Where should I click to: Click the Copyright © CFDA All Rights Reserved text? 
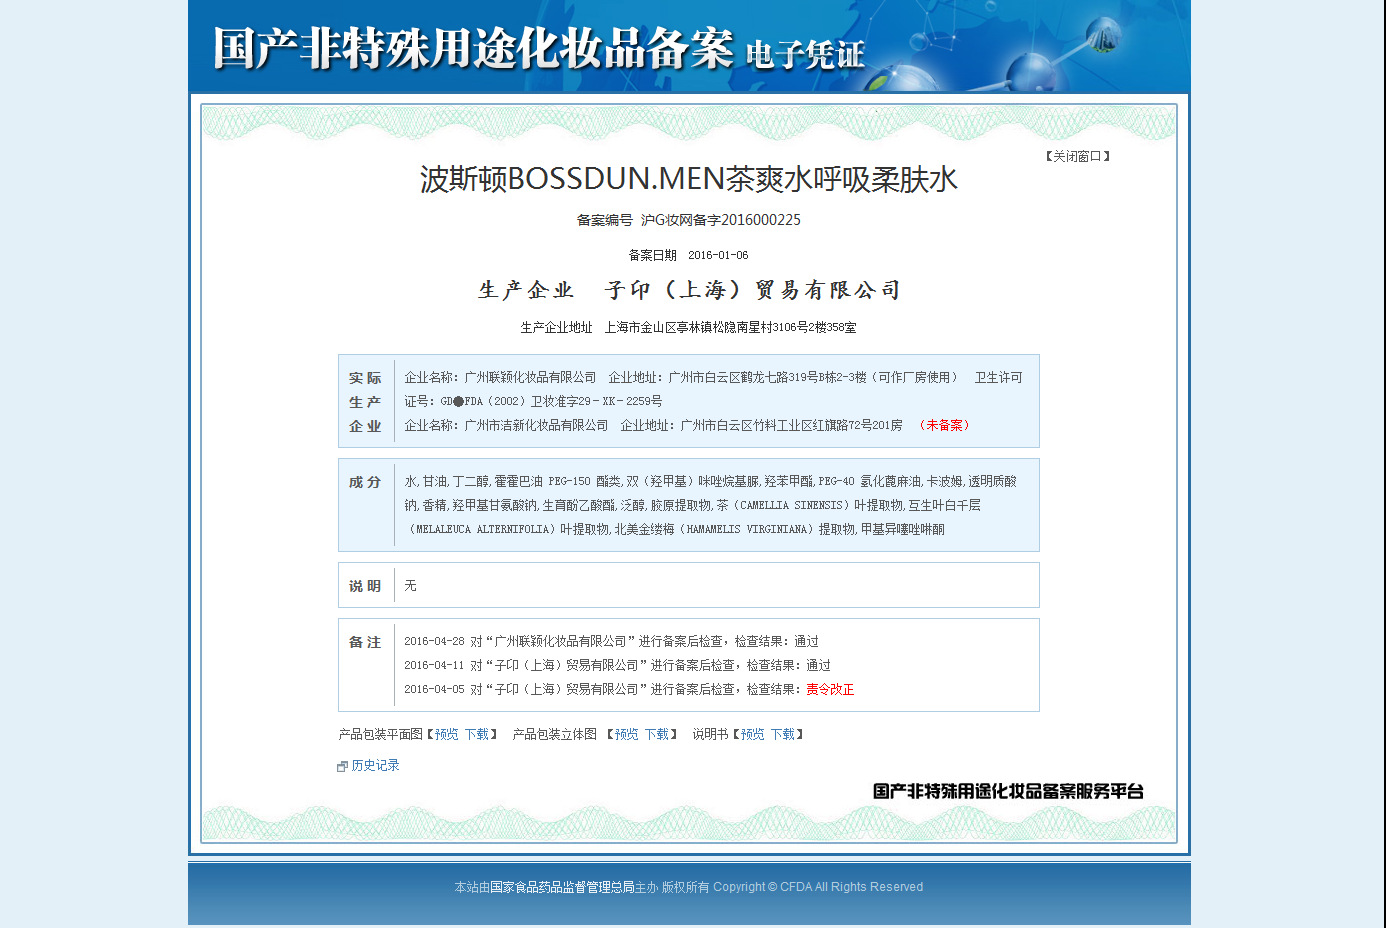(x=818, y=887)
